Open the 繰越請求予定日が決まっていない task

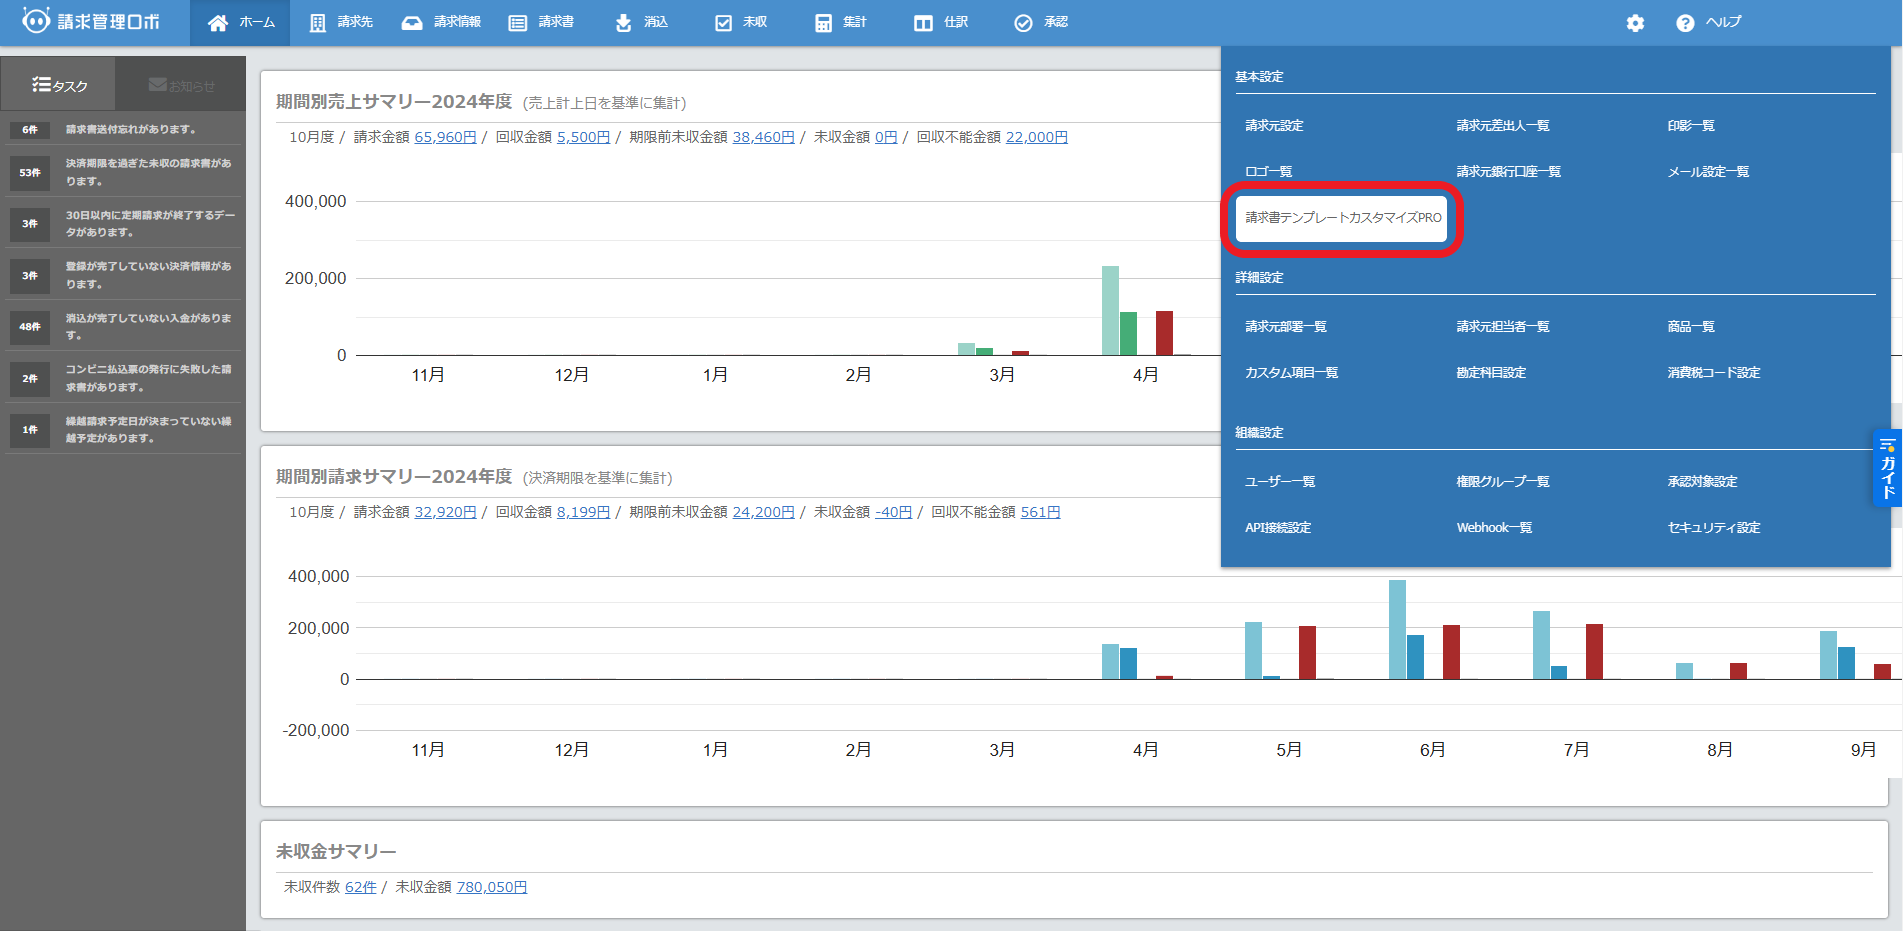pos(123,430)
